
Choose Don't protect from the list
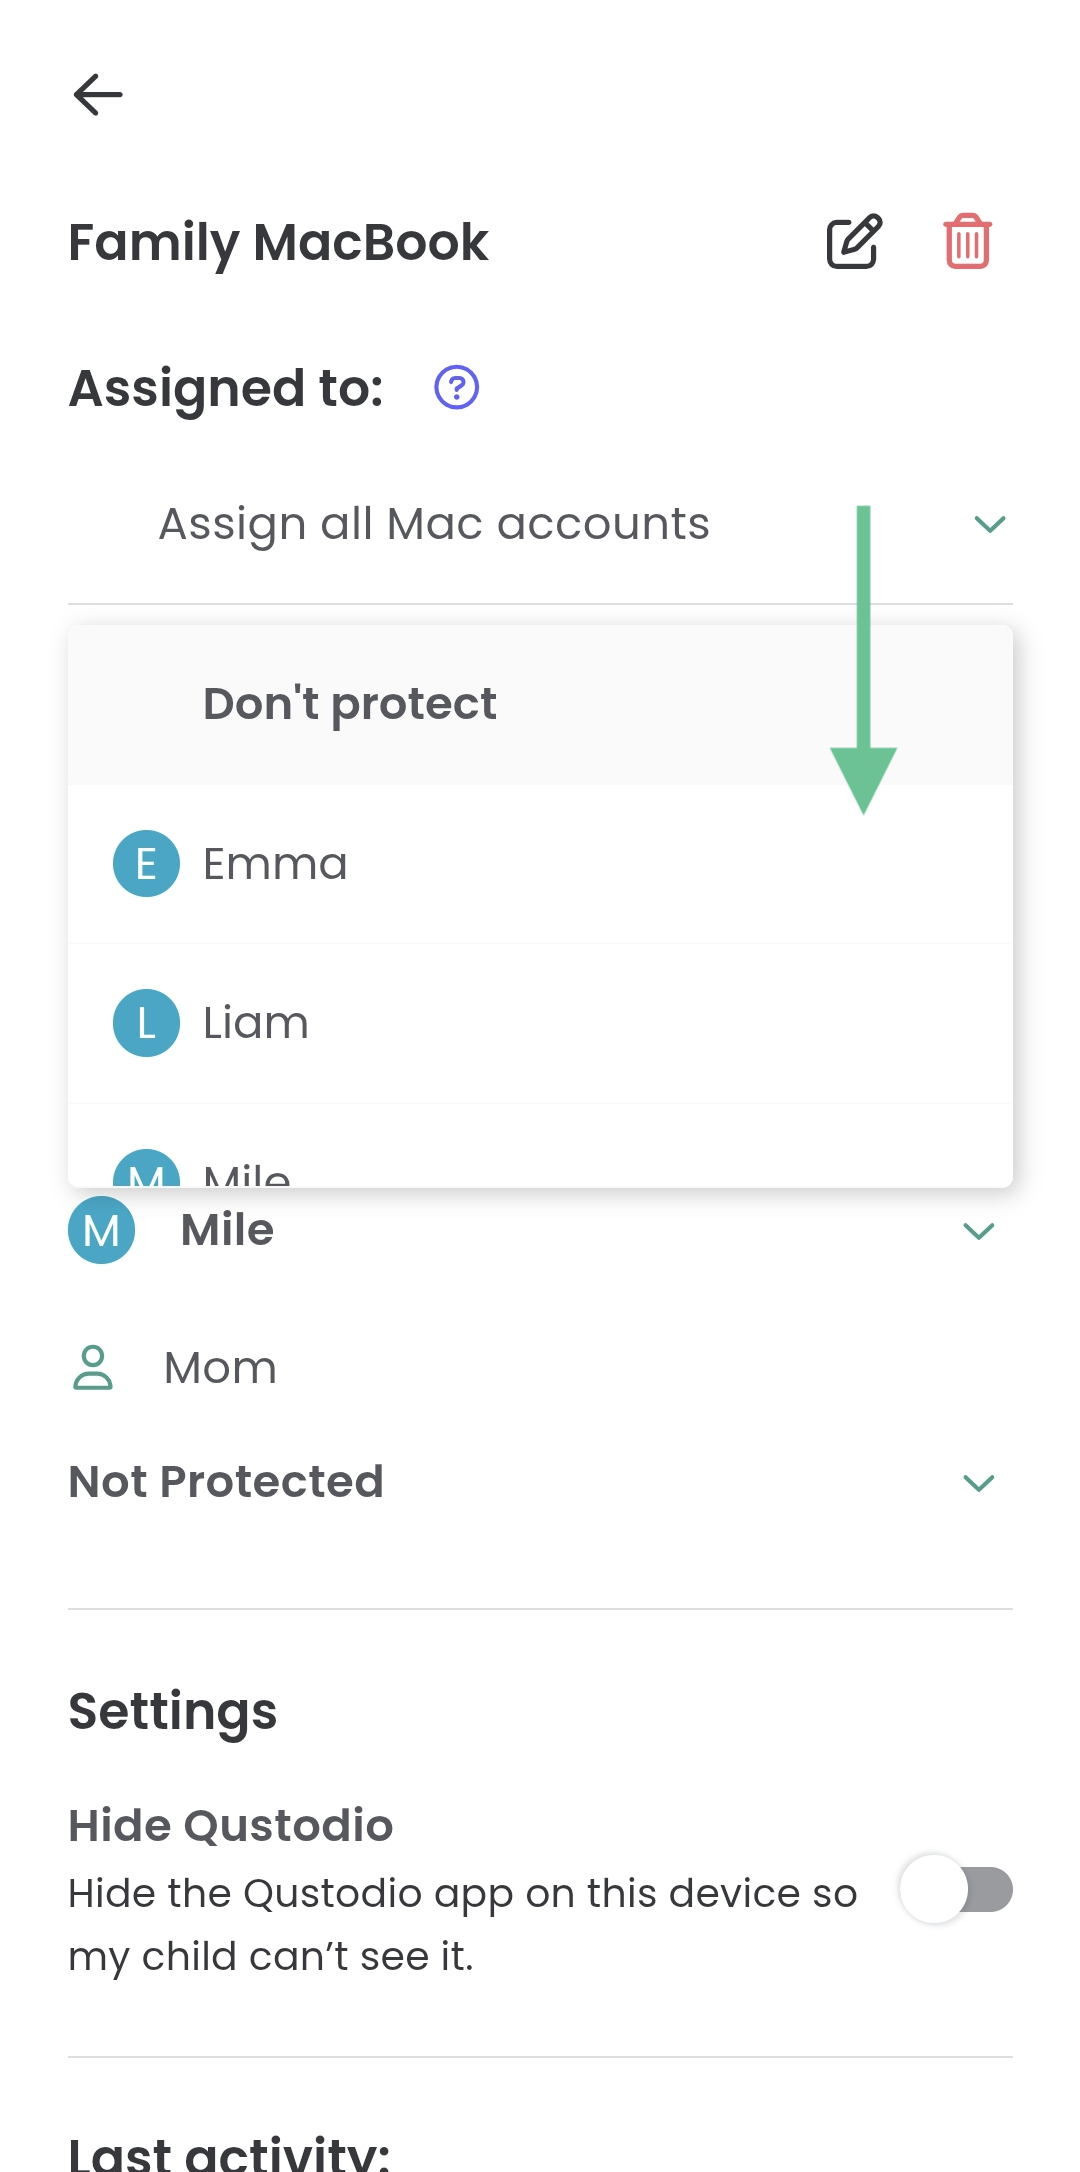pos(348,703)
